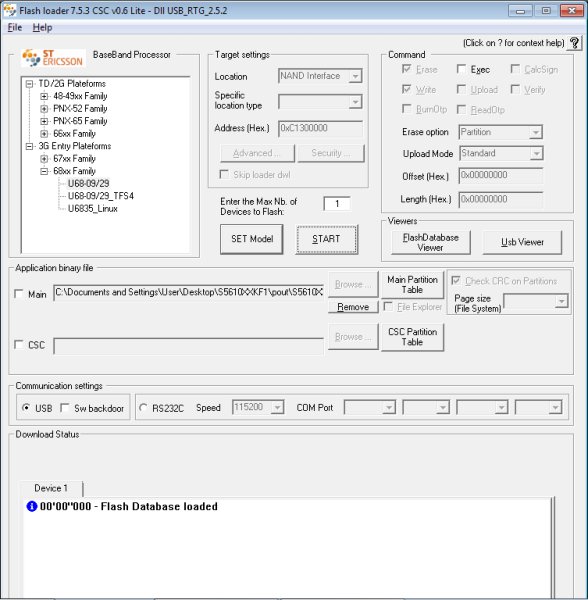
Task: Open the Location NAND Interface dropdown
Action: [320, 76]
